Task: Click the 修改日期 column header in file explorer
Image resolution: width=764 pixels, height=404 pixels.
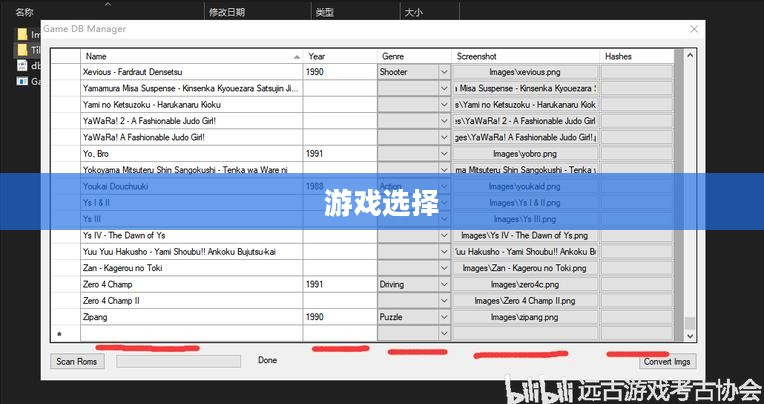Action: click(227, 13)
